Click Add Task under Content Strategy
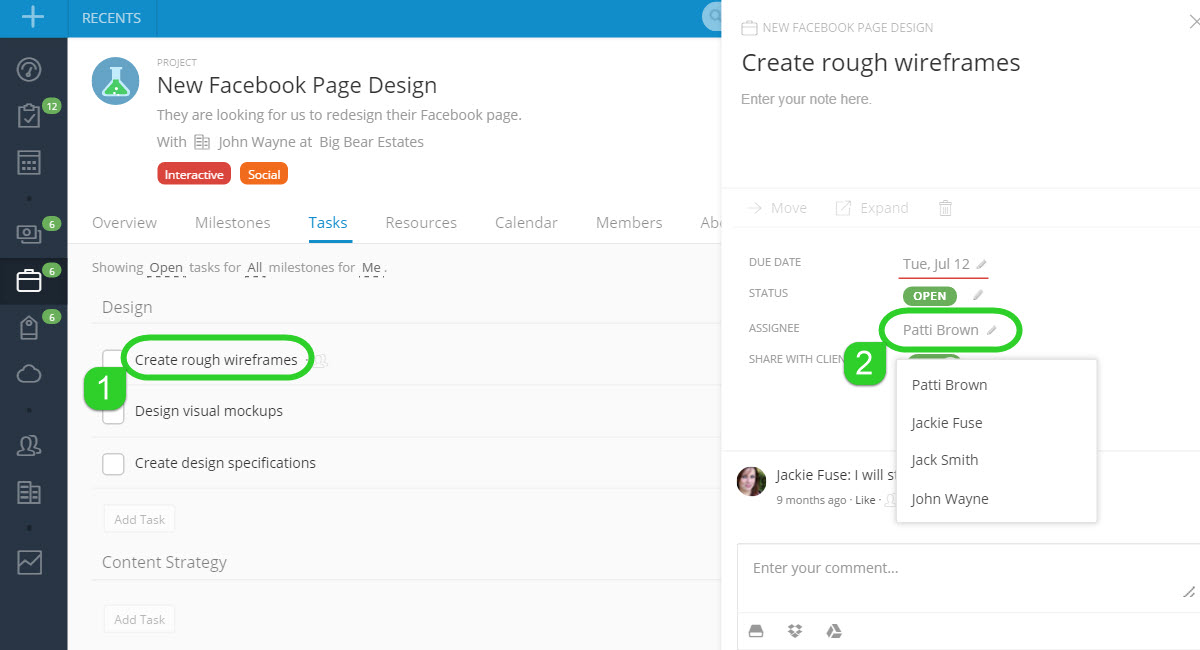This screenshot has width=1200, height=650. coord(139,619)
